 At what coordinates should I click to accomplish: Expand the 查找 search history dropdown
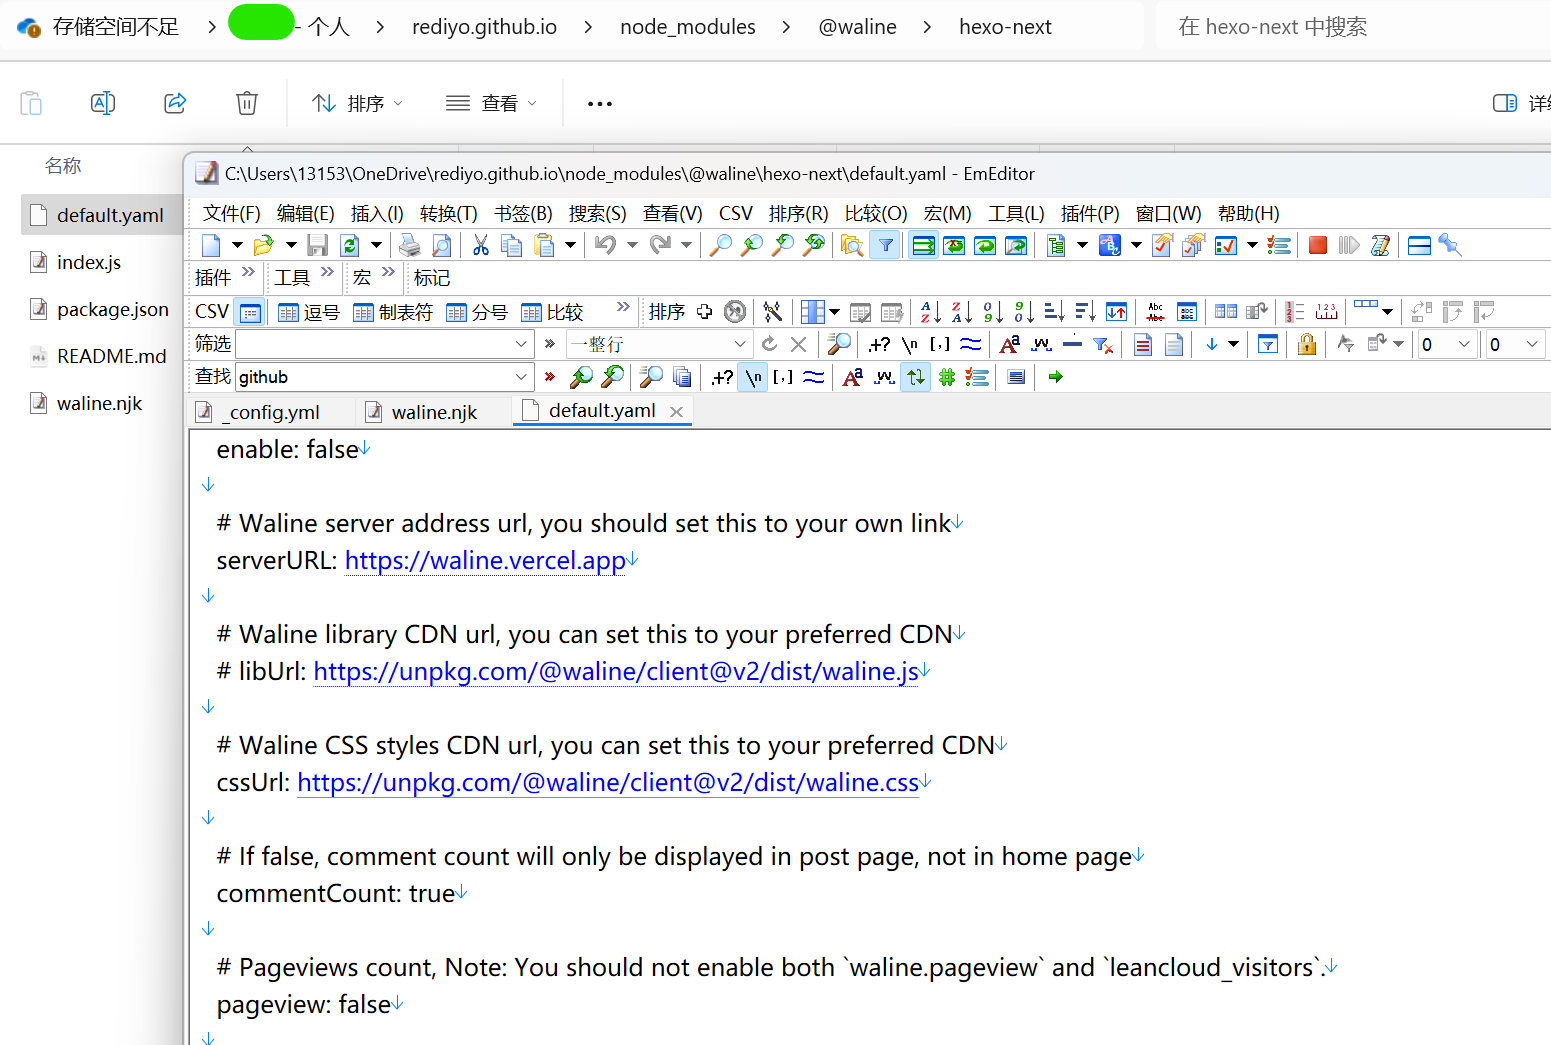pos(521,377)
